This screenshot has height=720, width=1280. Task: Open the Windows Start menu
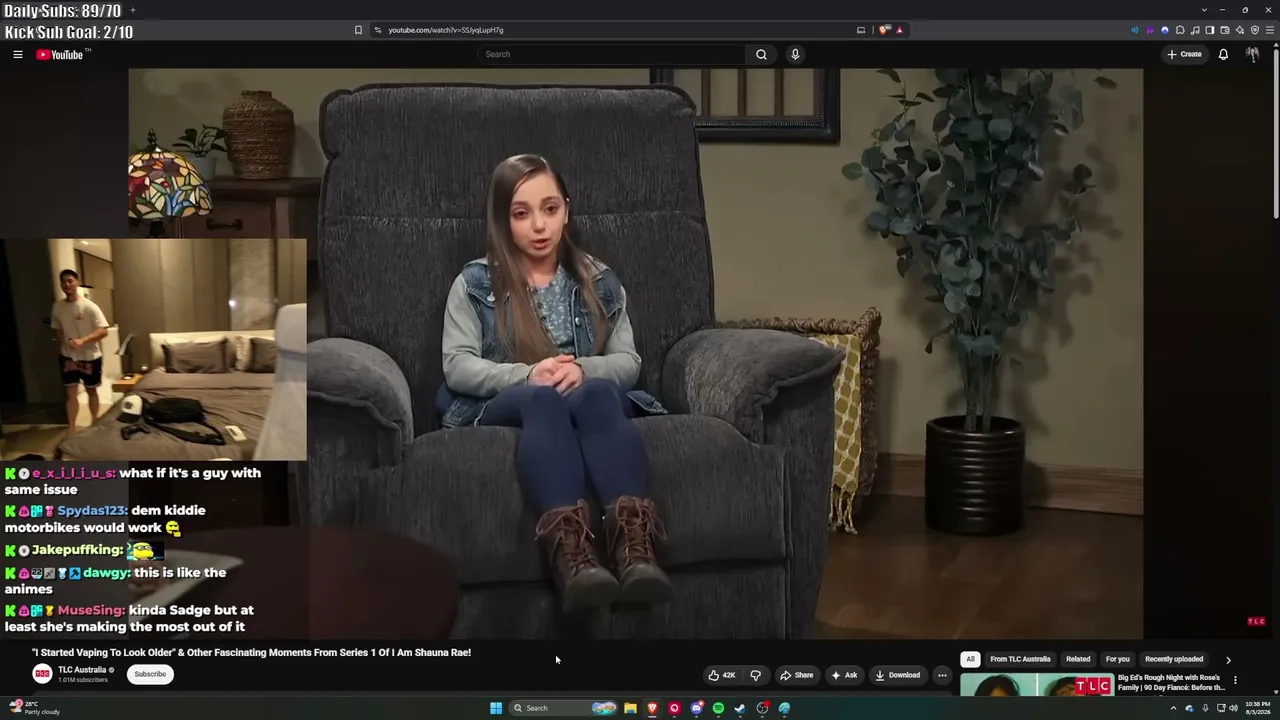coord(496,708)
